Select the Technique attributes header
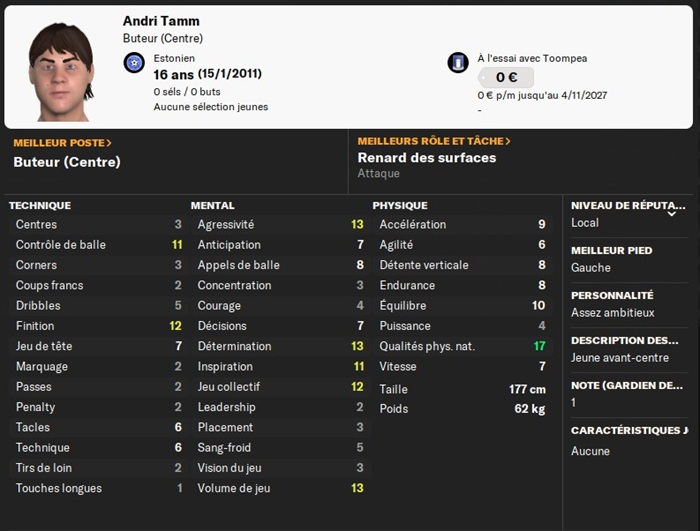Image resolution: width=700 pixels, height=531 pixels. pos(40,205)
